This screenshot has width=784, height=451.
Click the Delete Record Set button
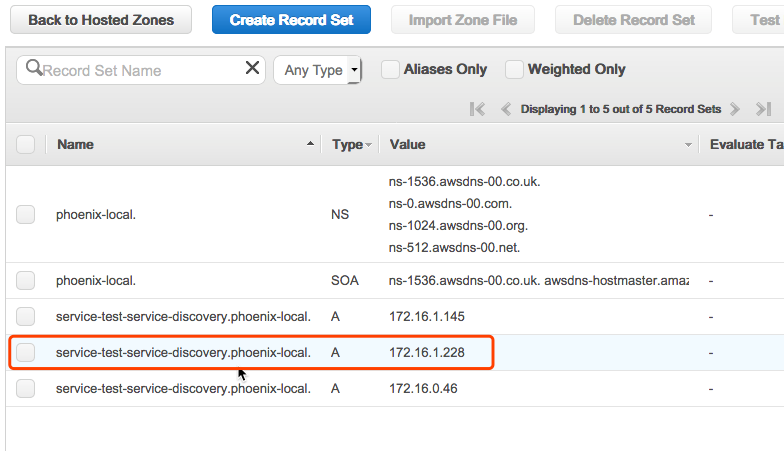pos(633,20)
